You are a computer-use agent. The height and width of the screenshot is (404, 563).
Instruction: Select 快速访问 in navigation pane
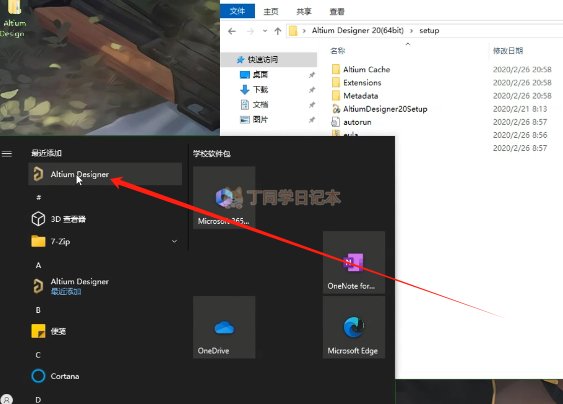coord(269,59)
